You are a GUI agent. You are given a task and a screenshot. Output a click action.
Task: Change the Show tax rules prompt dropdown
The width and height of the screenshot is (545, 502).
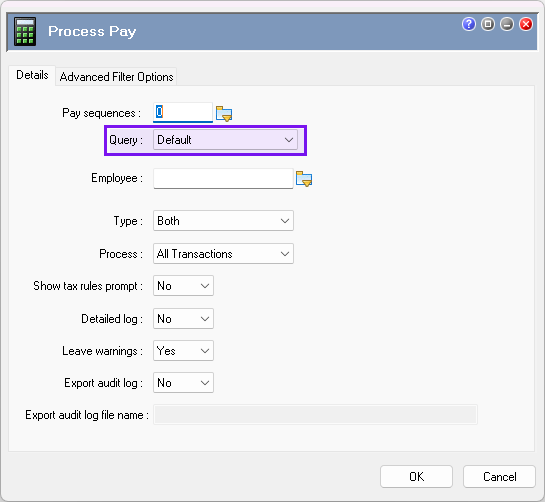(183, 286)
